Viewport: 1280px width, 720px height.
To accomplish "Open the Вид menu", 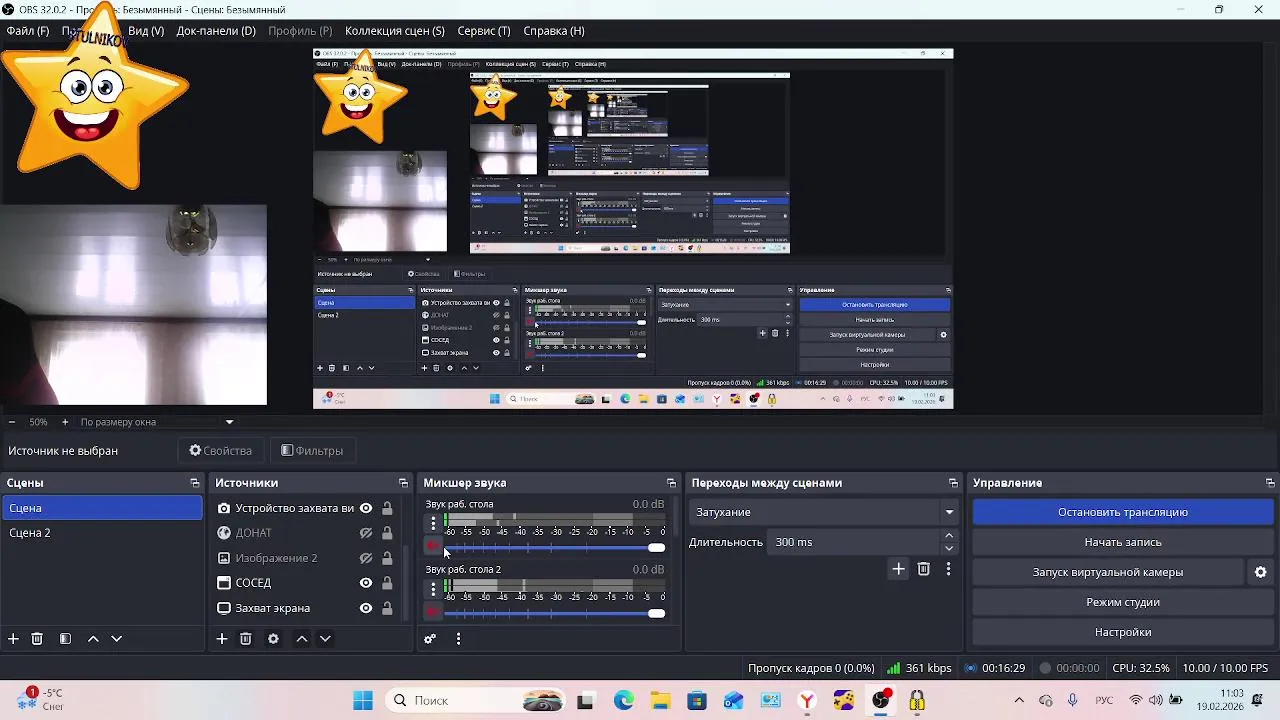I will click(145, 31).
